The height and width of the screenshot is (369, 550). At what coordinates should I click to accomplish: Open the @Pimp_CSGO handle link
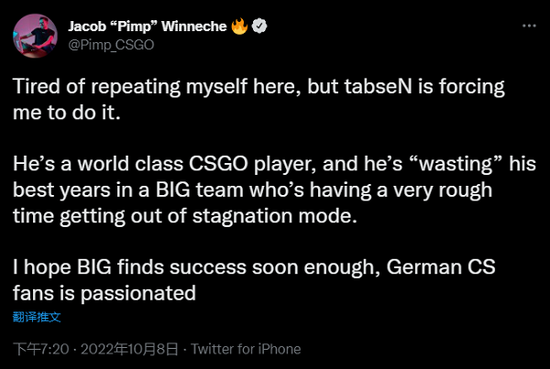(x=111, y=45)
